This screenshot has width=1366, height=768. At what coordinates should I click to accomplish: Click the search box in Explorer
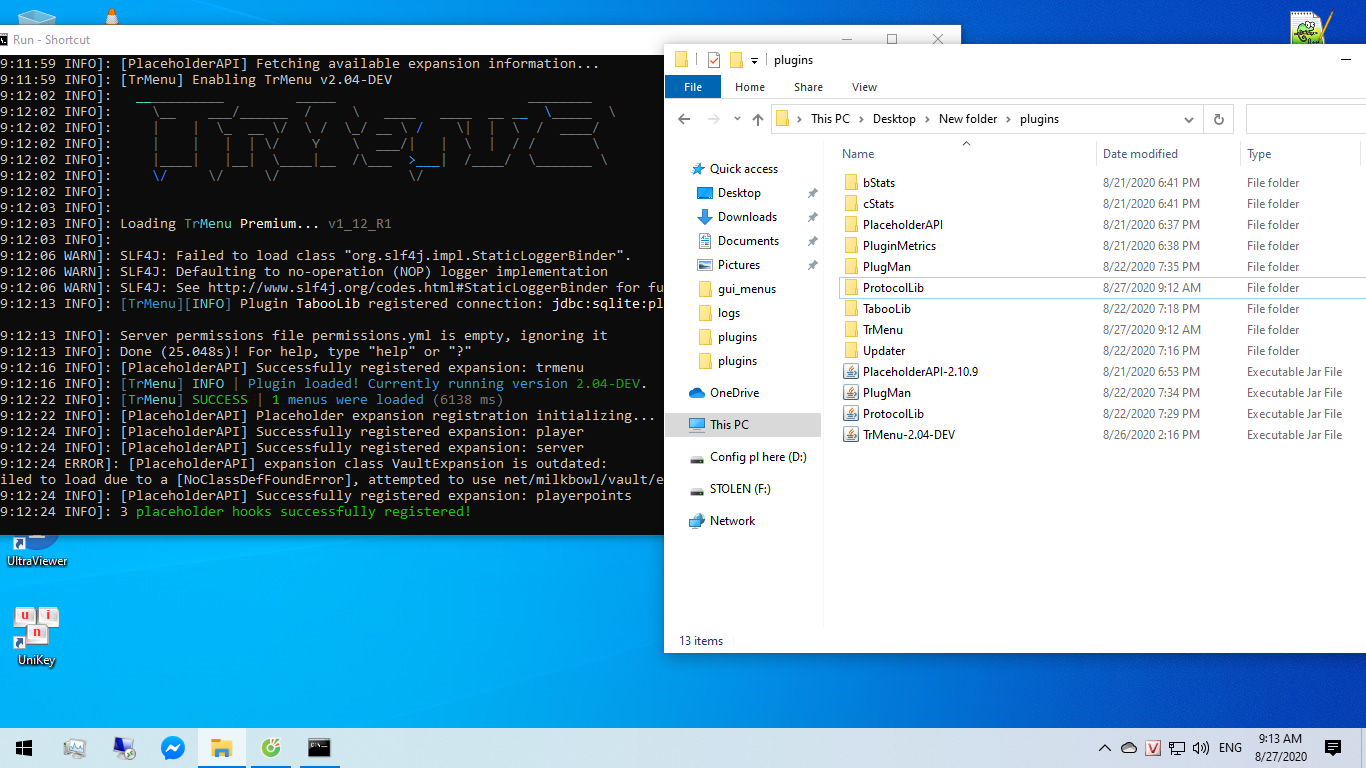coord(1305,119)
